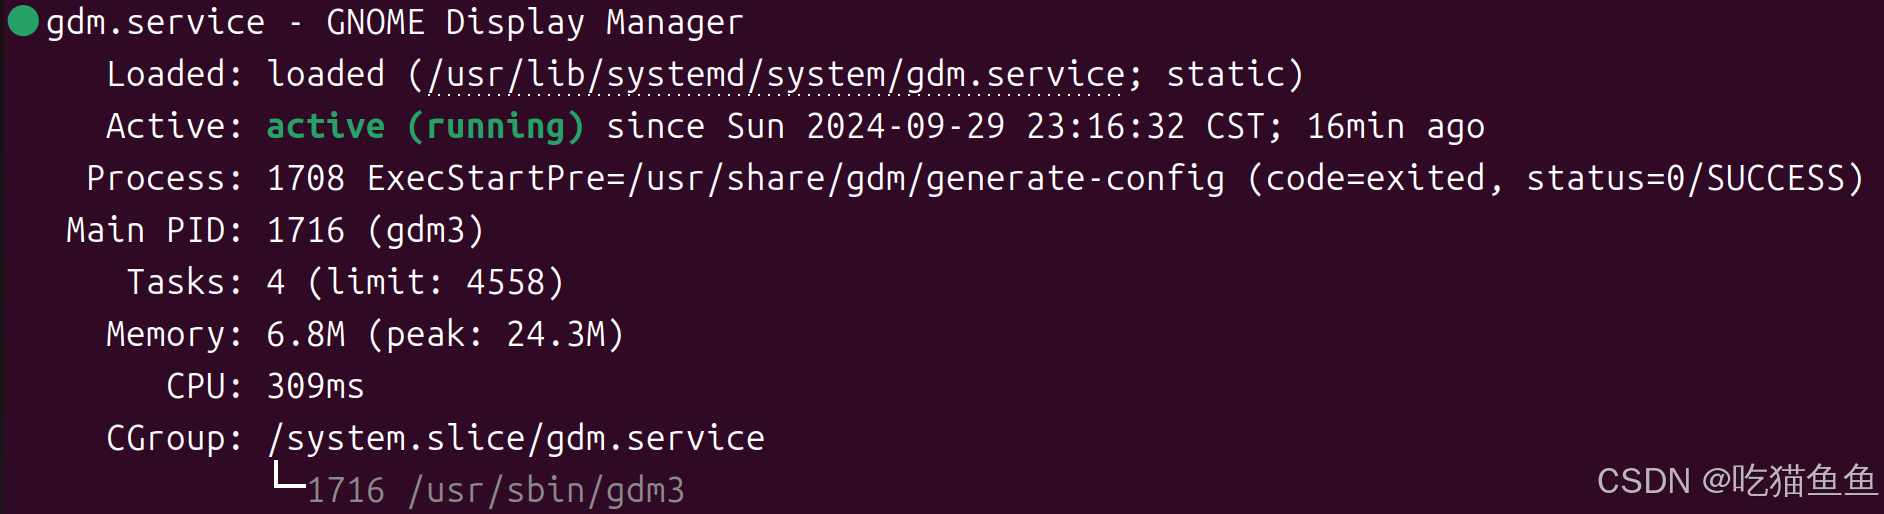
Task: Click the Loaded label
Action: click(174, 74)
